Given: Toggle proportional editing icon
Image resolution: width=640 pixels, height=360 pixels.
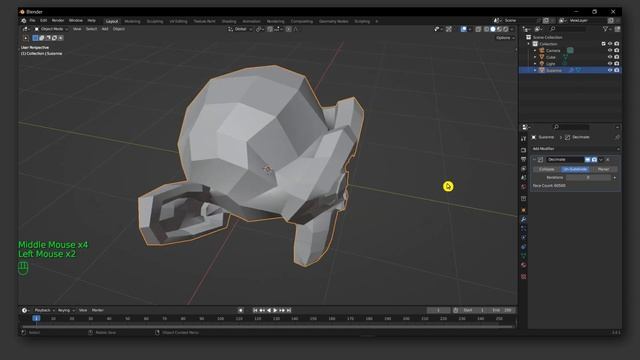Looking at the screenshot, I should [x=289, y=29].
